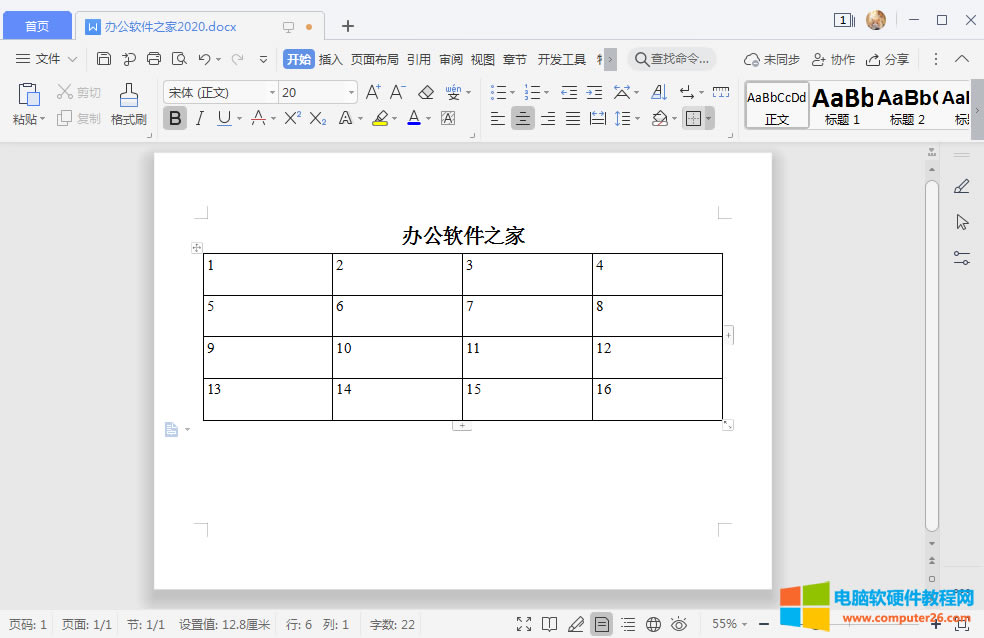Click the clear formatting eraser icon
Viewport: 984px width, 638px height.
(426, 93)
